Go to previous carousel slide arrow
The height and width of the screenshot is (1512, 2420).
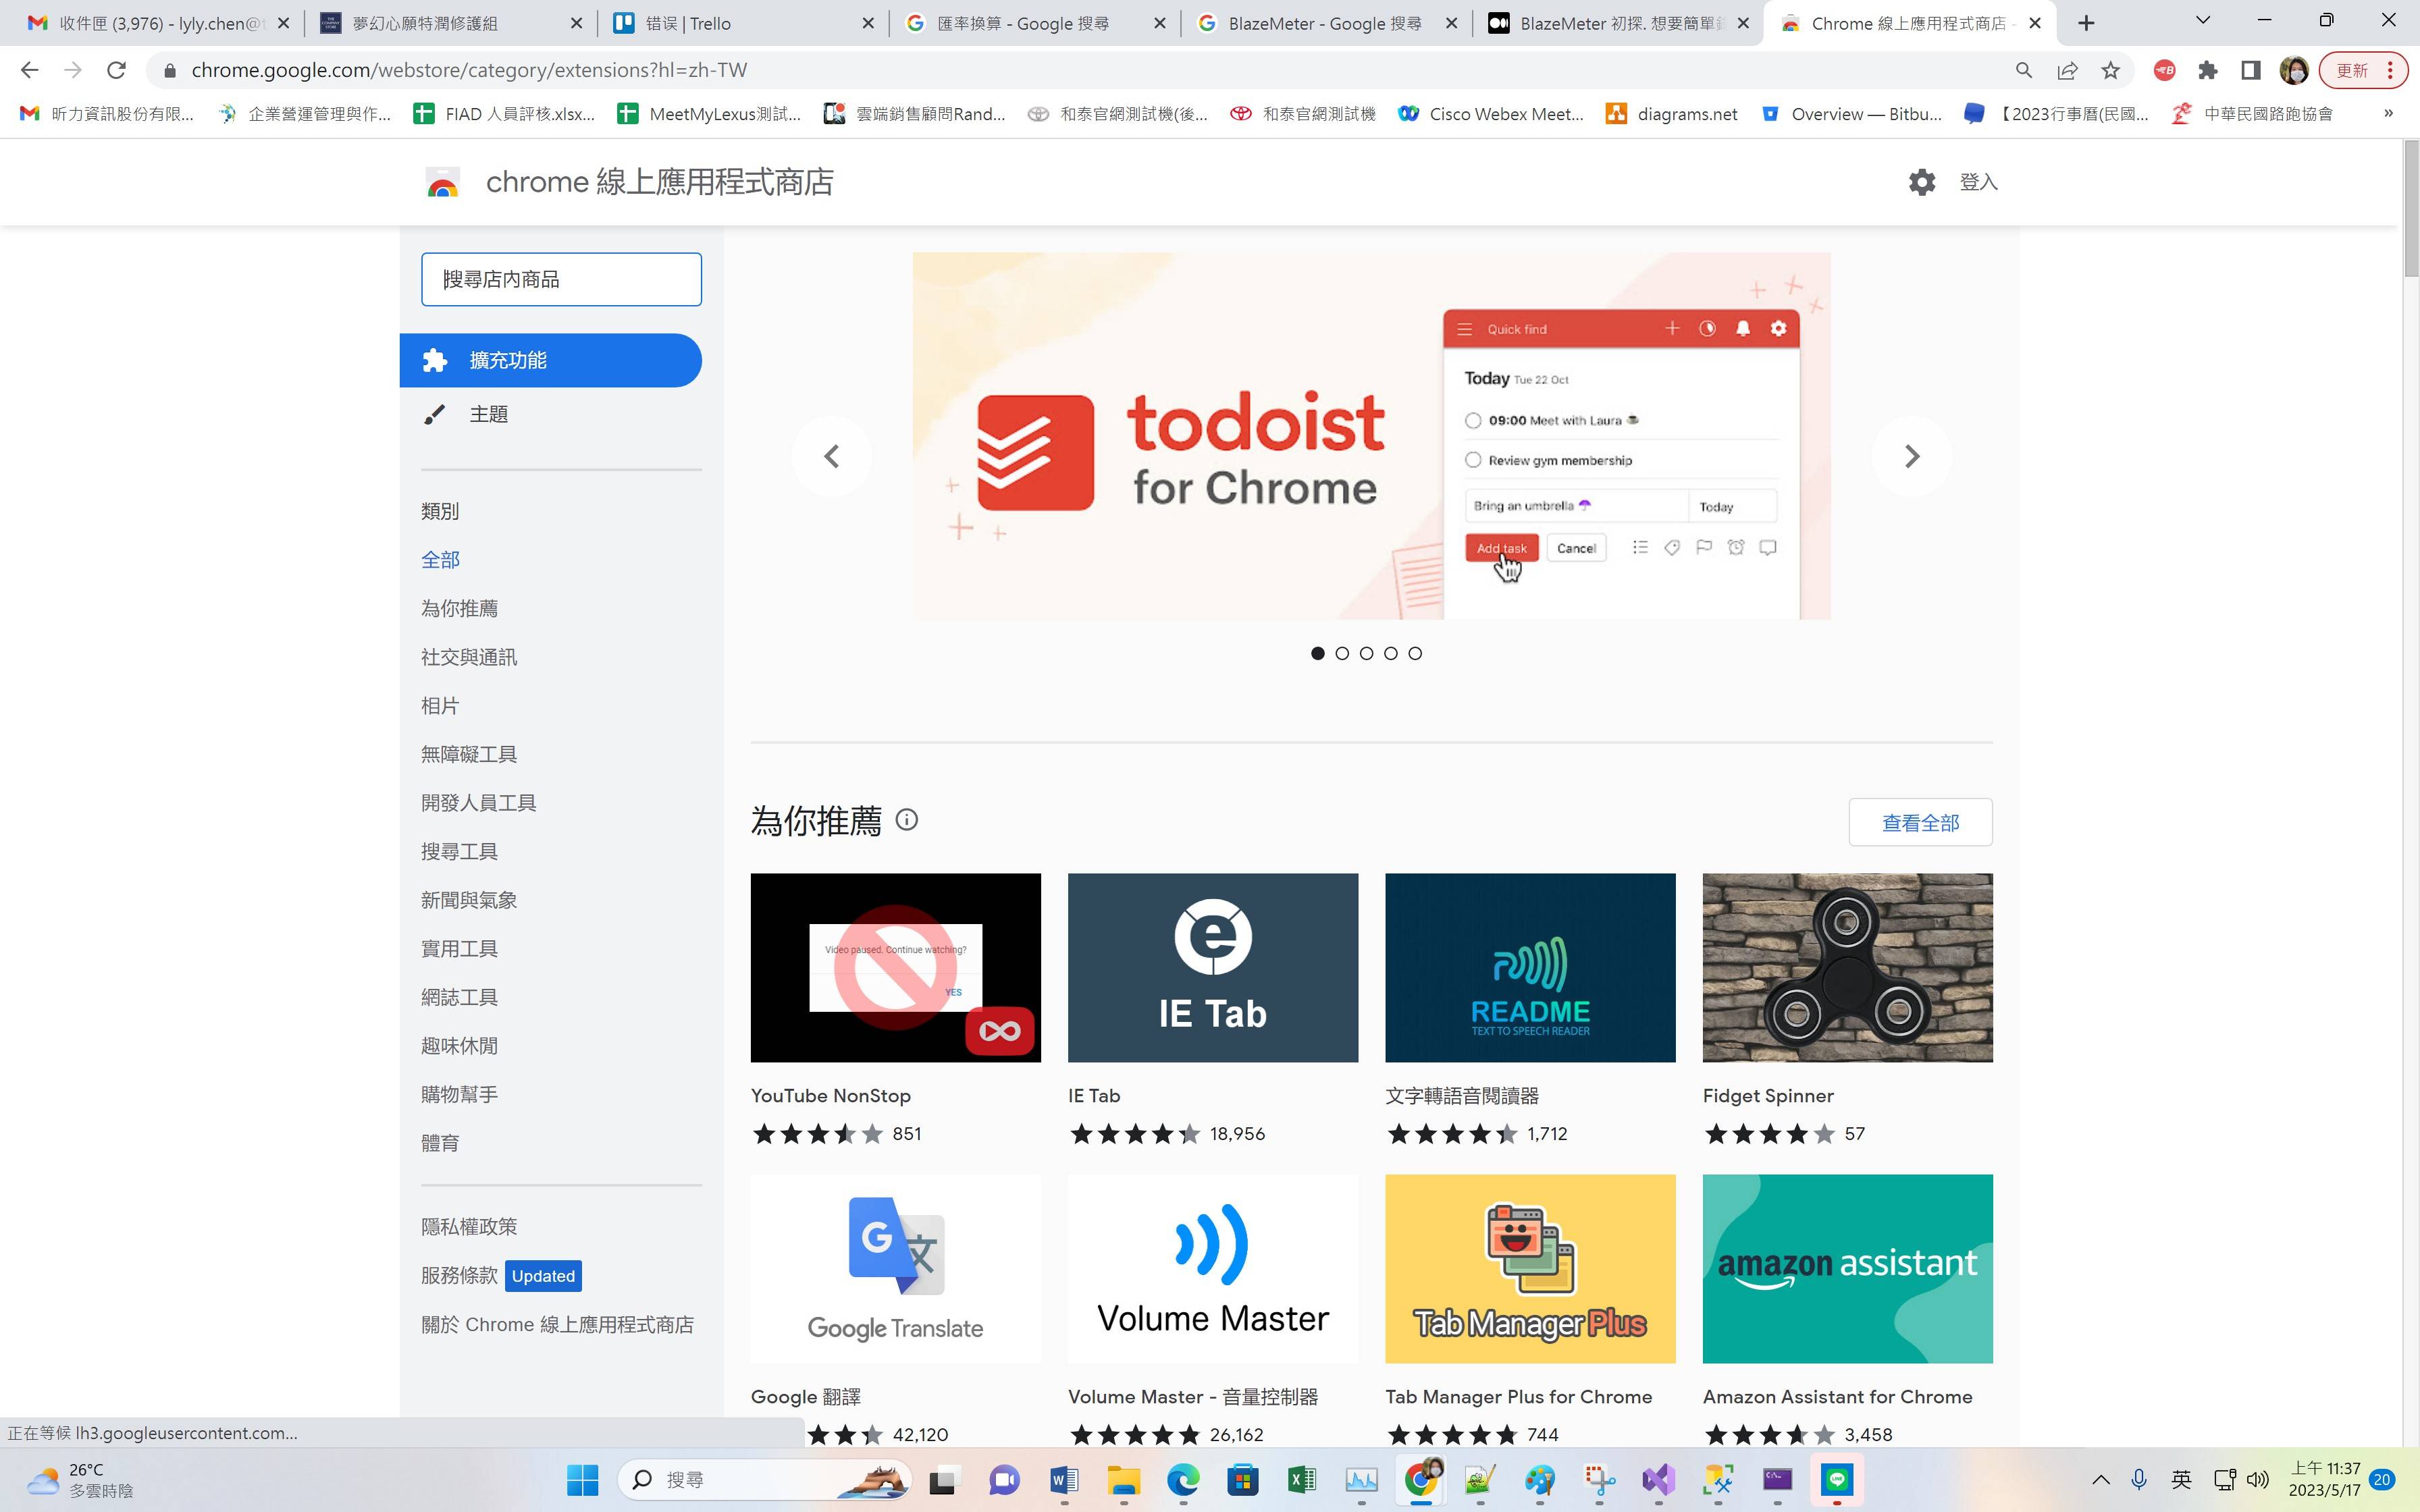[x=831, y=456]
